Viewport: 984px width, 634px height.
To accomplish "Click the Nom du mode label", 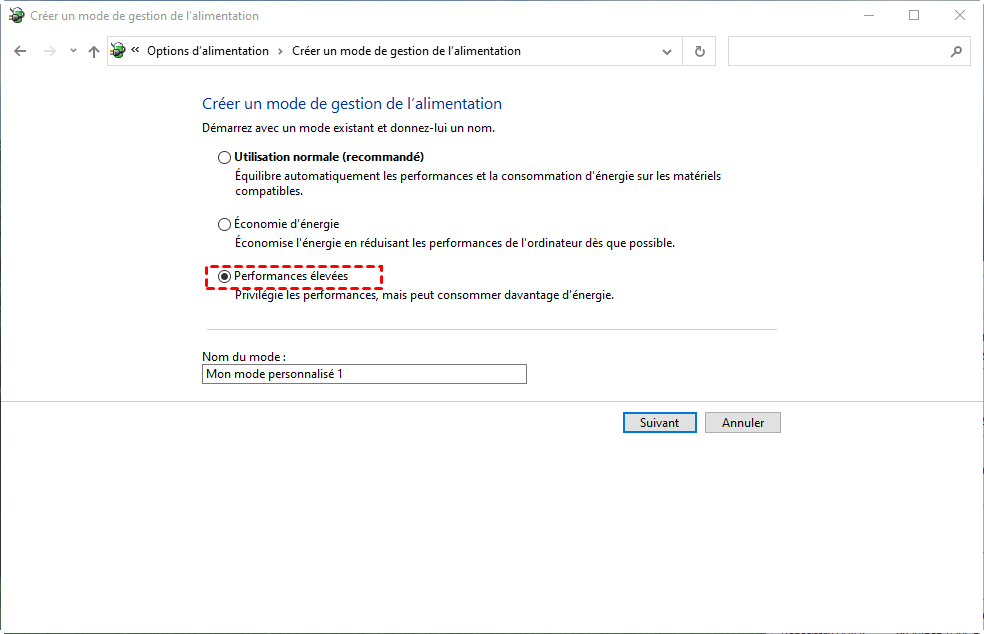I will click(243, 357).
